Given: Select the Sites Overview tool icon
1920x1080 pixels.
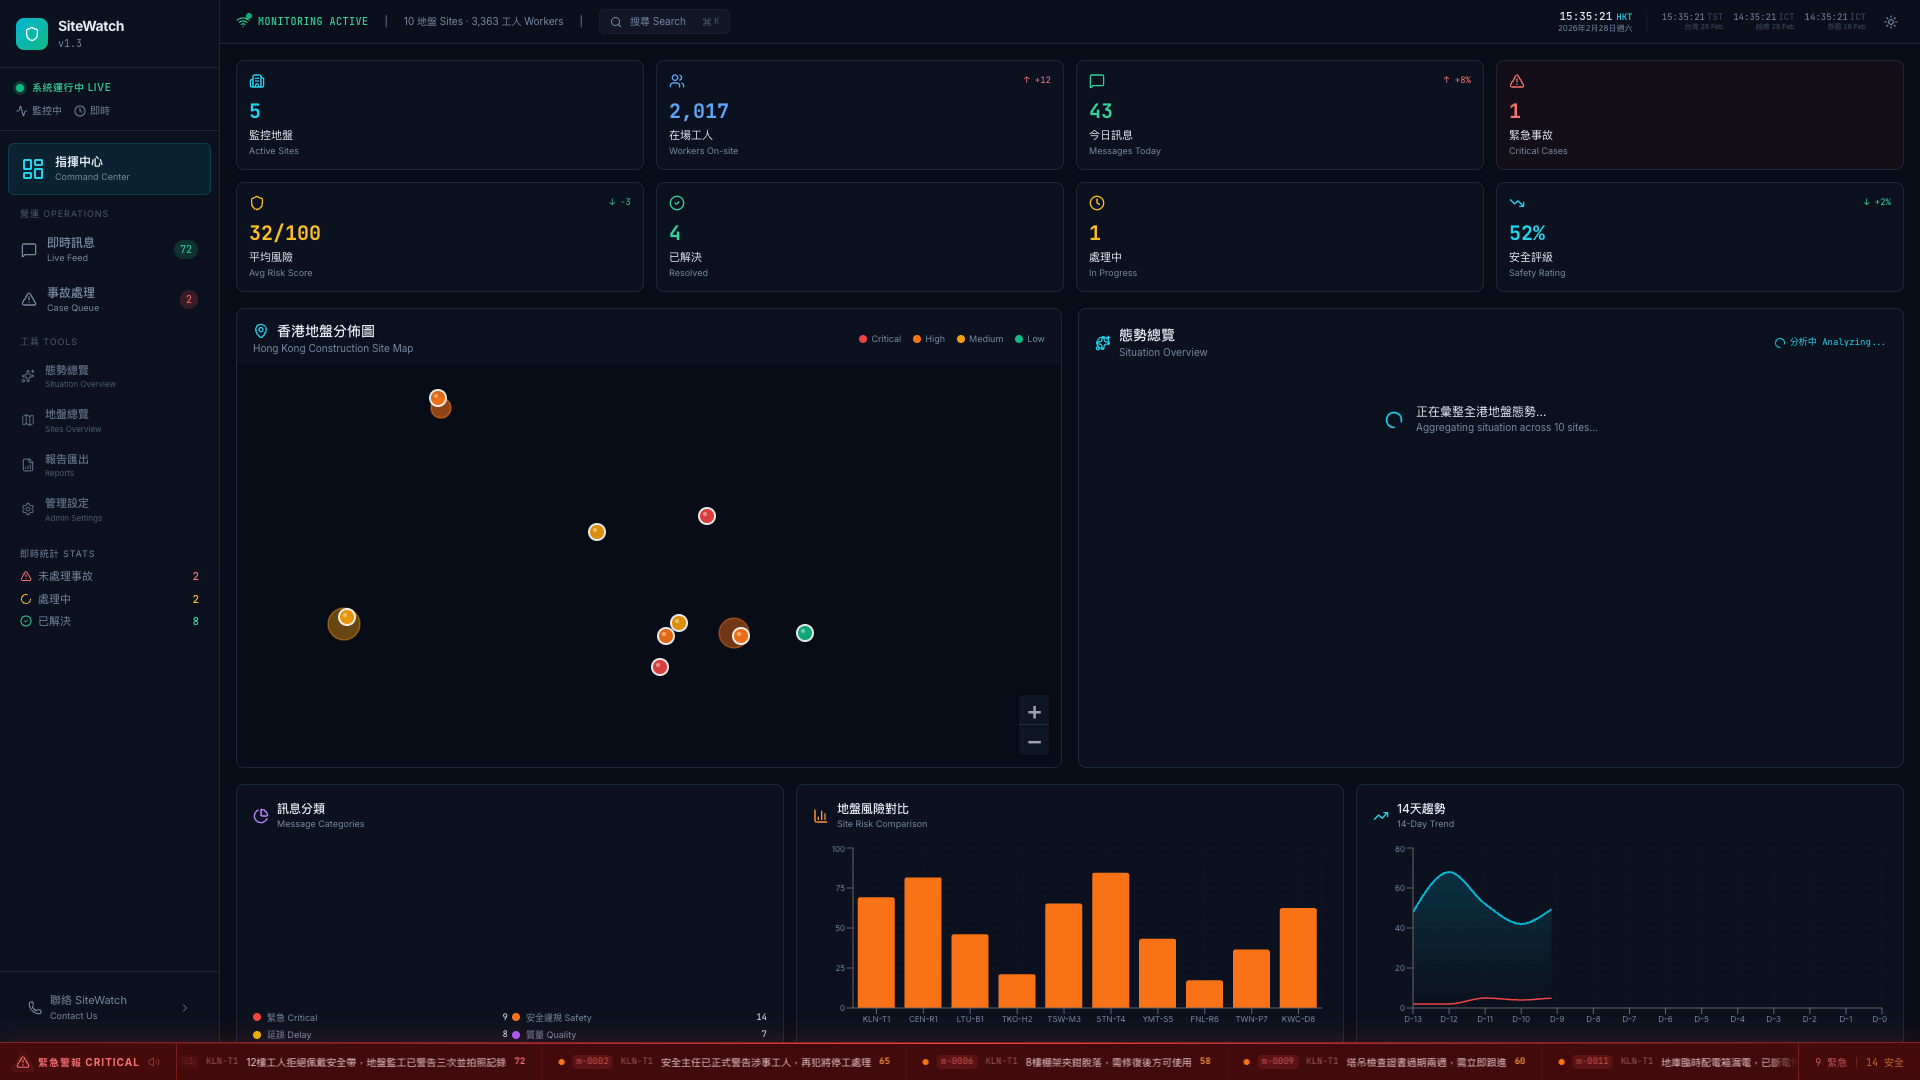Looking at the screenshot, I should coord(27,420).
